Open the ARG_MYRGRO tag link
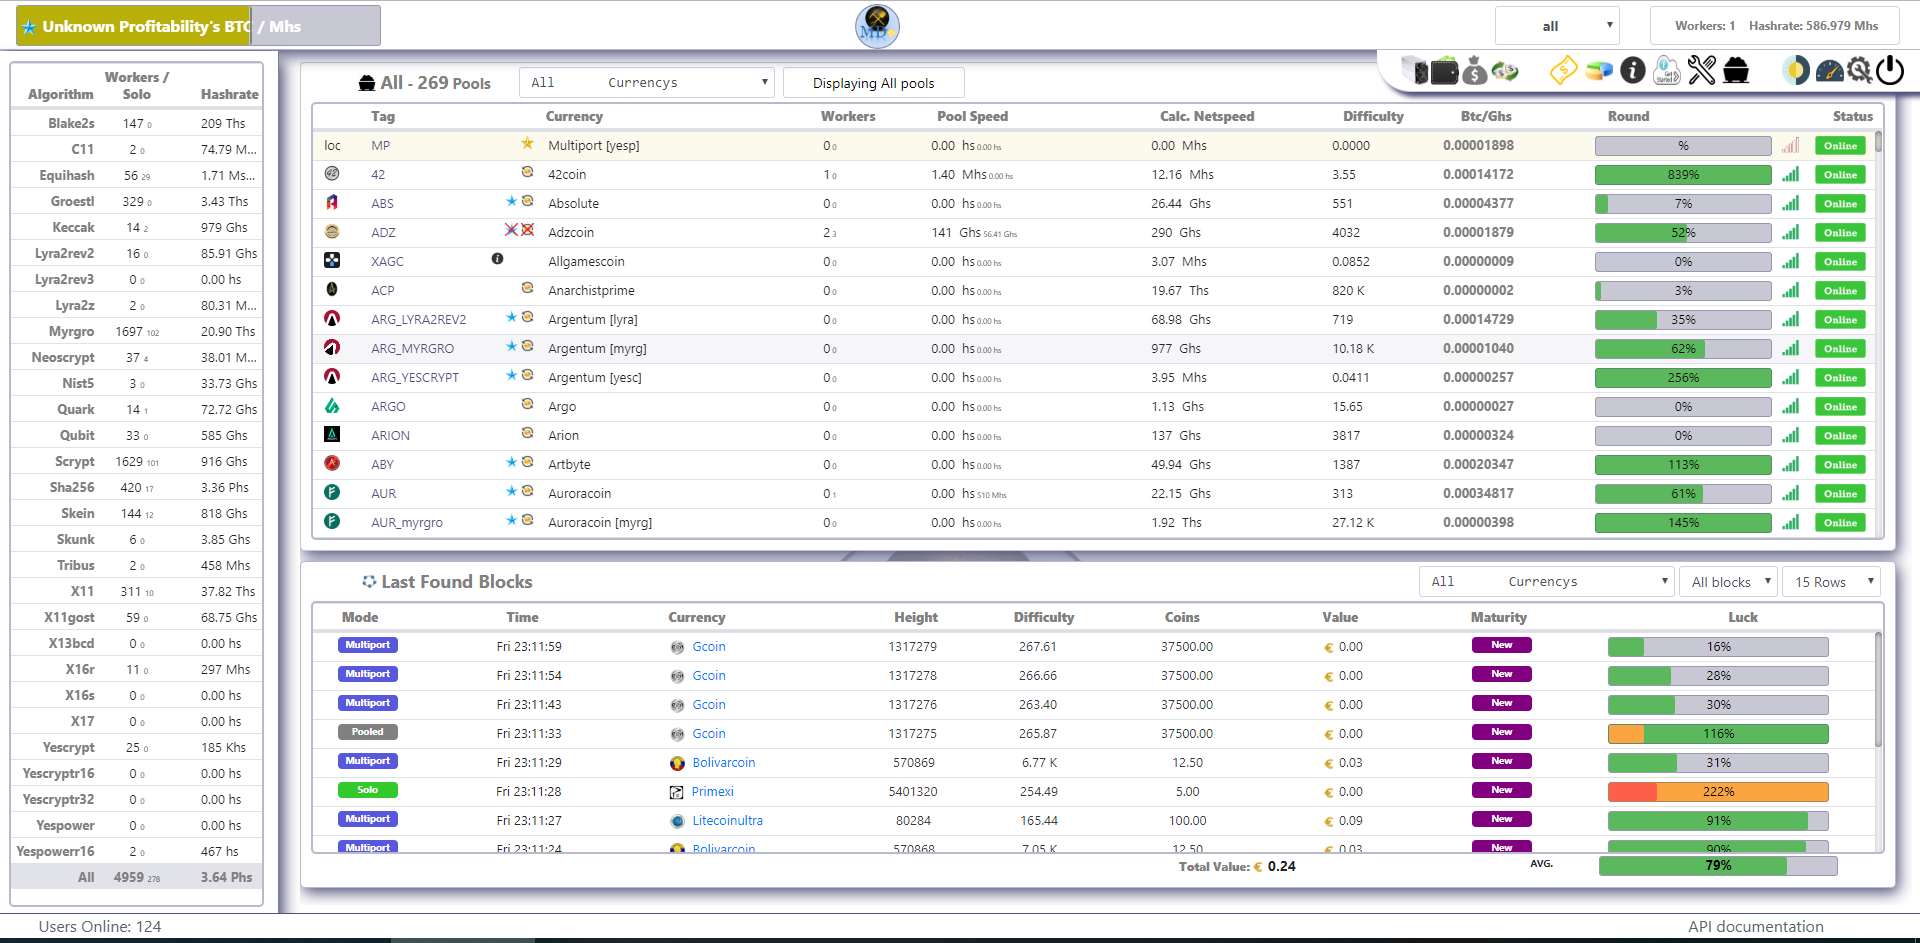 point(412,348)
